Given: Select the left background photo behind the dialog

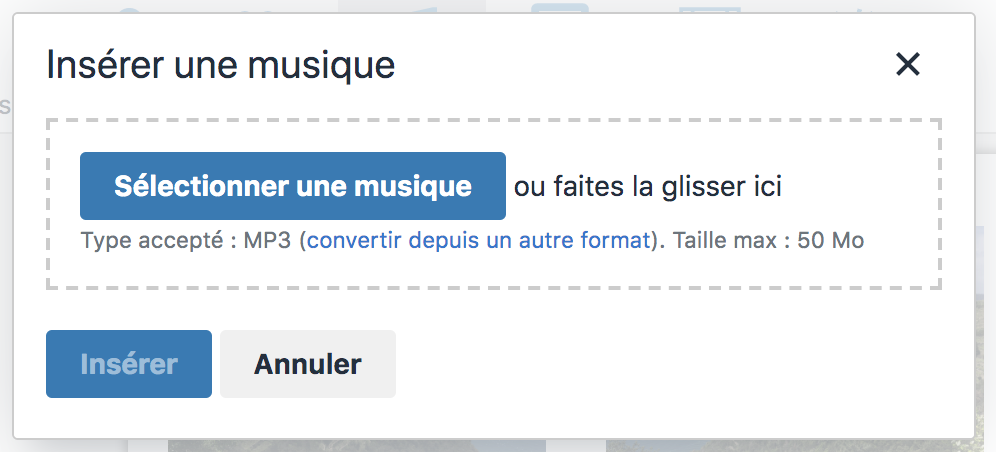Looking at the screenshot, I should (x=357, y=445).
